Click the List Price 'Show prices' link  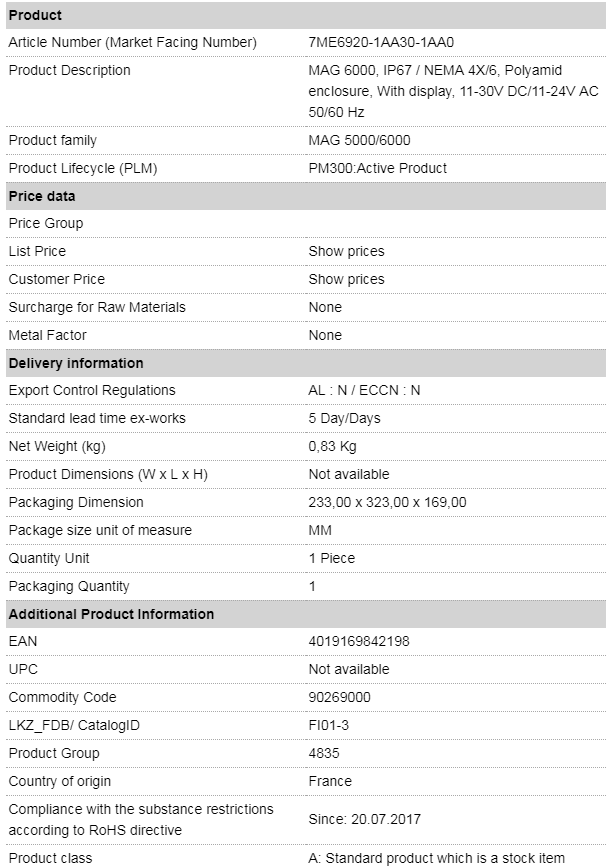tap(346, 251)
